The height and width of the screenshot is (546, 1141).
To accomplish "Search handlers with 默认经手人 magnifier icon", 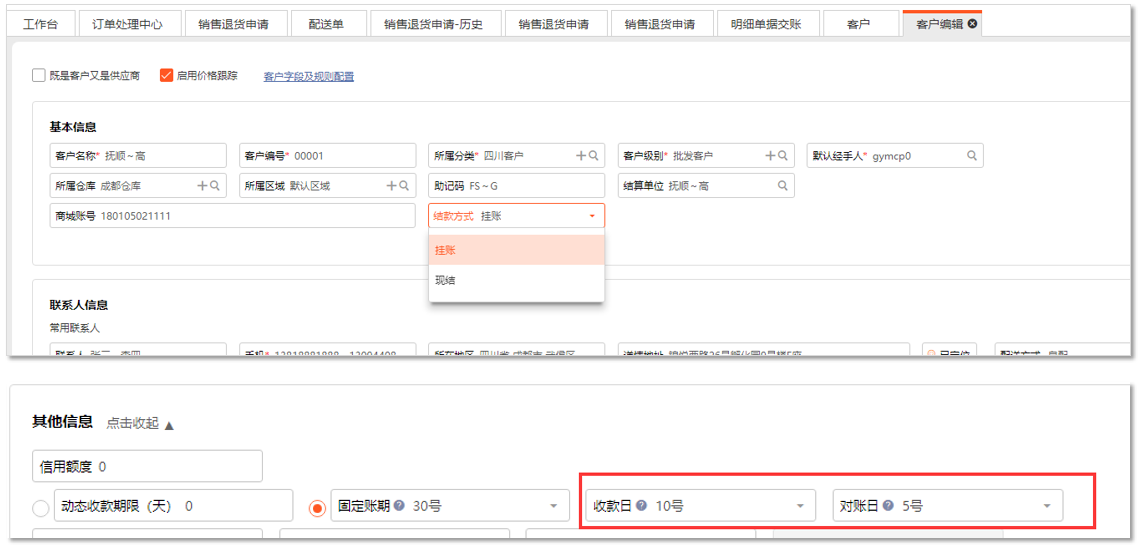I will tap(971, 156).
